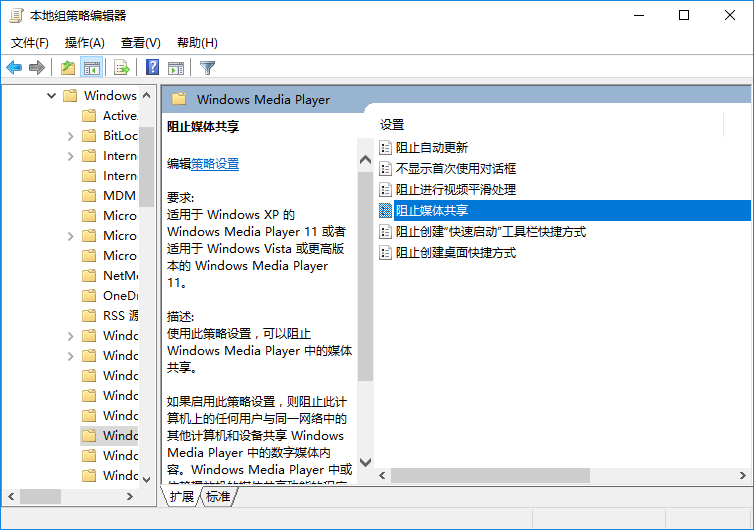754x530 pixels.
Task: Select the 阻止自动更新 policy setting
Action: 431,147
